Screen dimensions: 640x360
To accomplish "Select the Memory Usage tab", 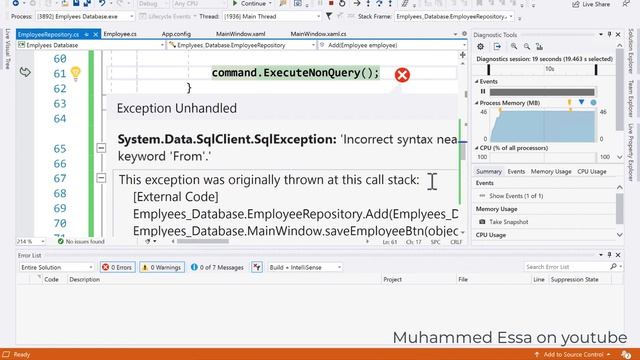I will coord(551,171).
